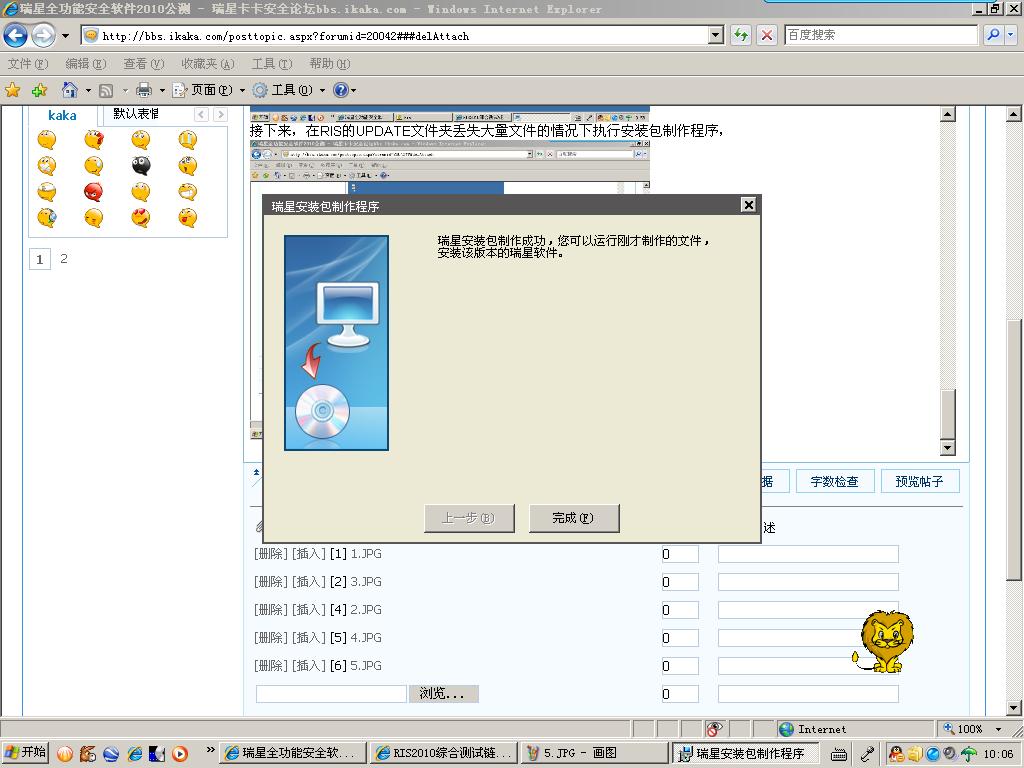Open Favorites Center star icon
The image size is (1024, 768).
pyautogui.click(x=12, y=90)
